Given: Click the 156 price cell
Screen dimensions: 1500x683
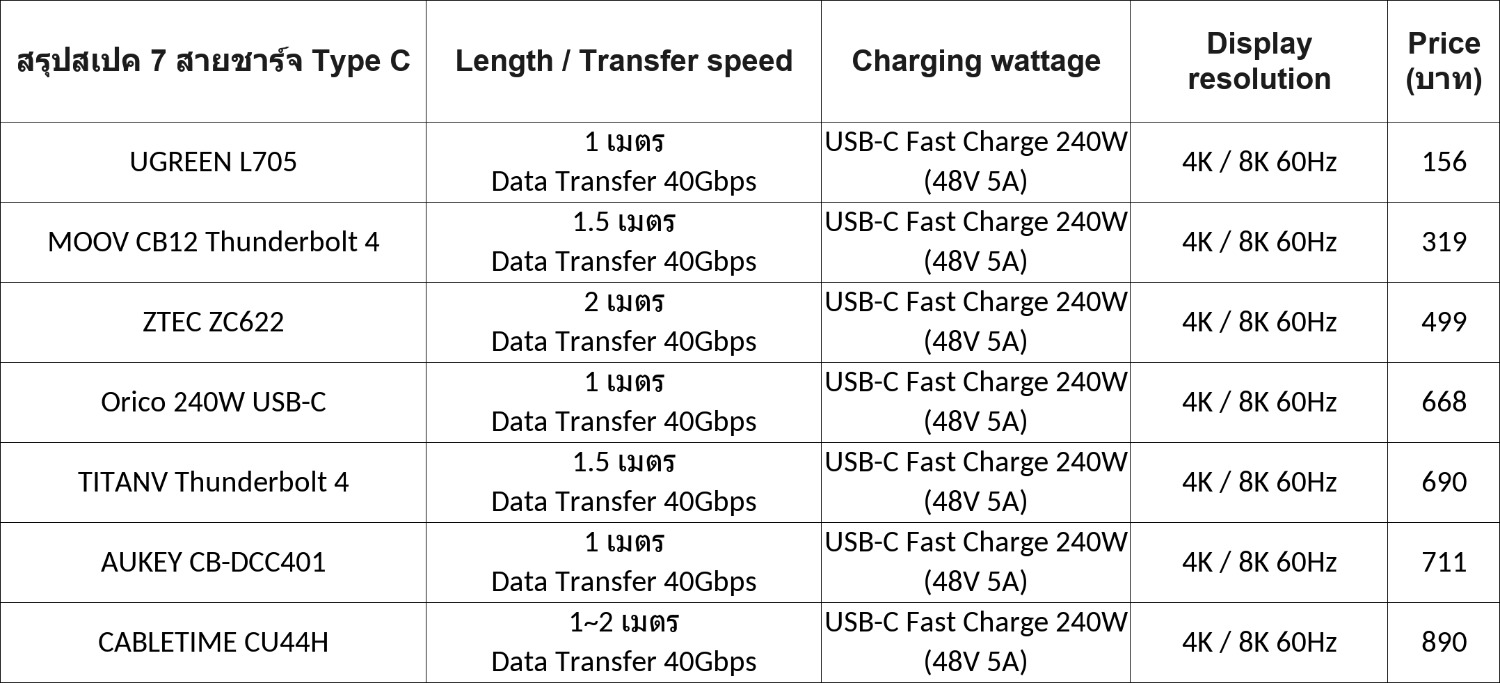Looking at the screenshot, I should click(1443, 162).
